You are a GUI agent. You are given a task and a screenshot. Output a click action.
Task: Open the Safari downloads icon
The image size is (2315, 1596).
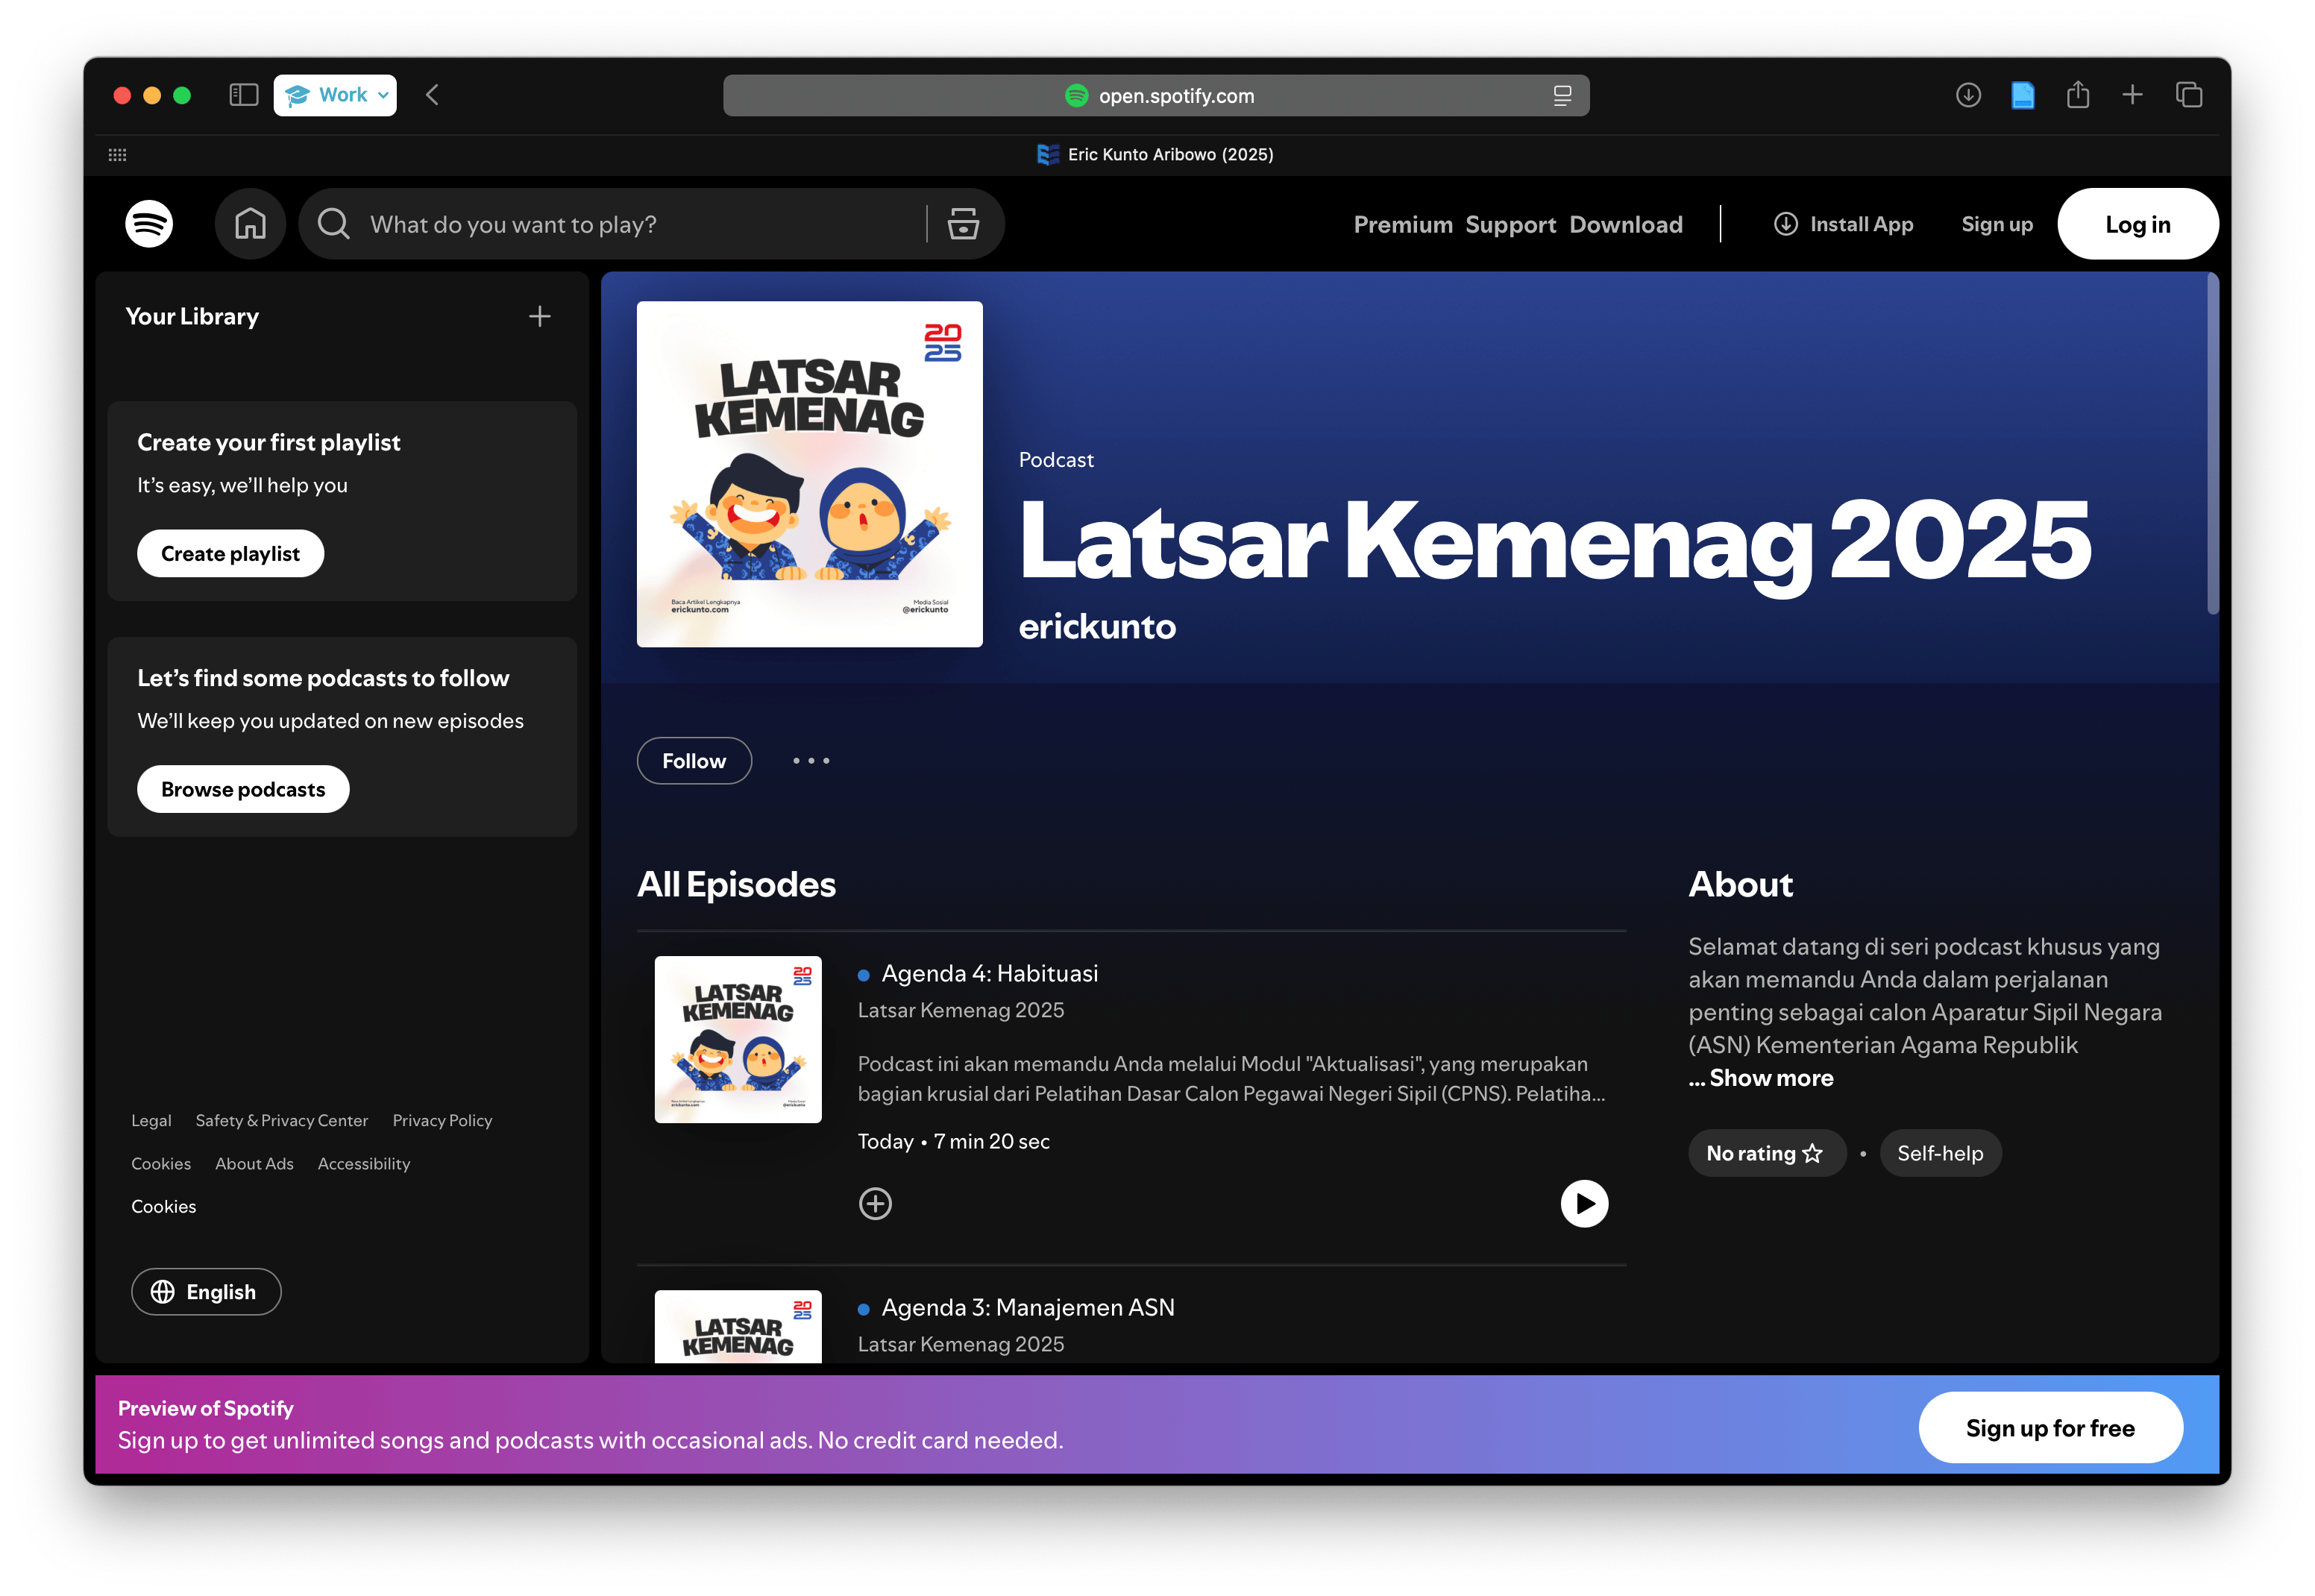point(1967,95)
